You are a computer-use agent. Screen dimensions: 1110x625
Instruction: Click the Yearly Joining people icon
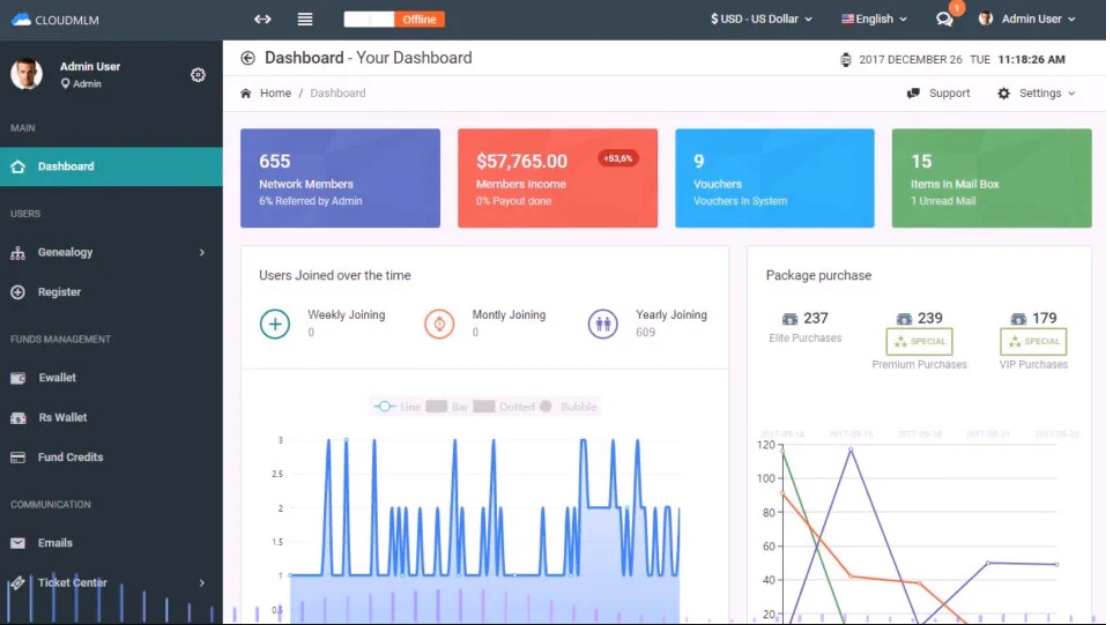pos(603,324)
